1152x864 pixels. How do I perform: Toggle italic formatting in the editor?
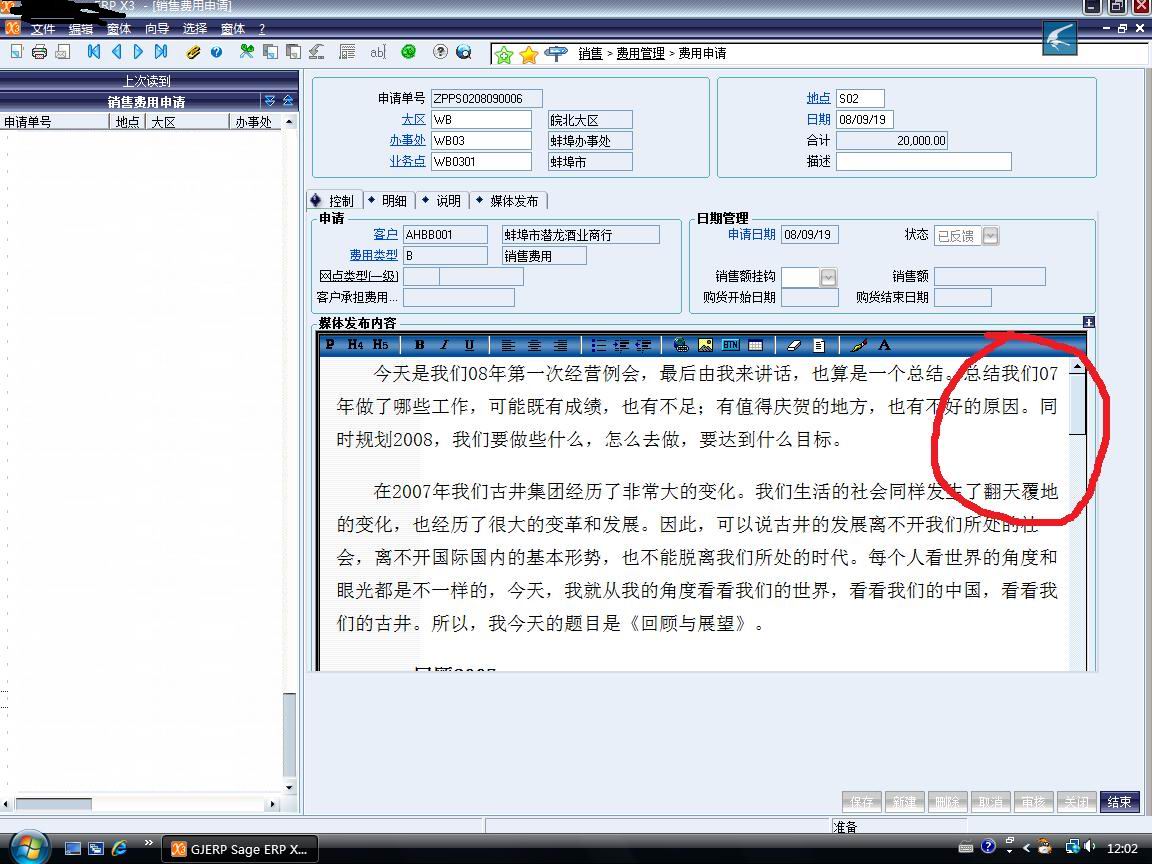pyautogui.click(x=444, y=345)
